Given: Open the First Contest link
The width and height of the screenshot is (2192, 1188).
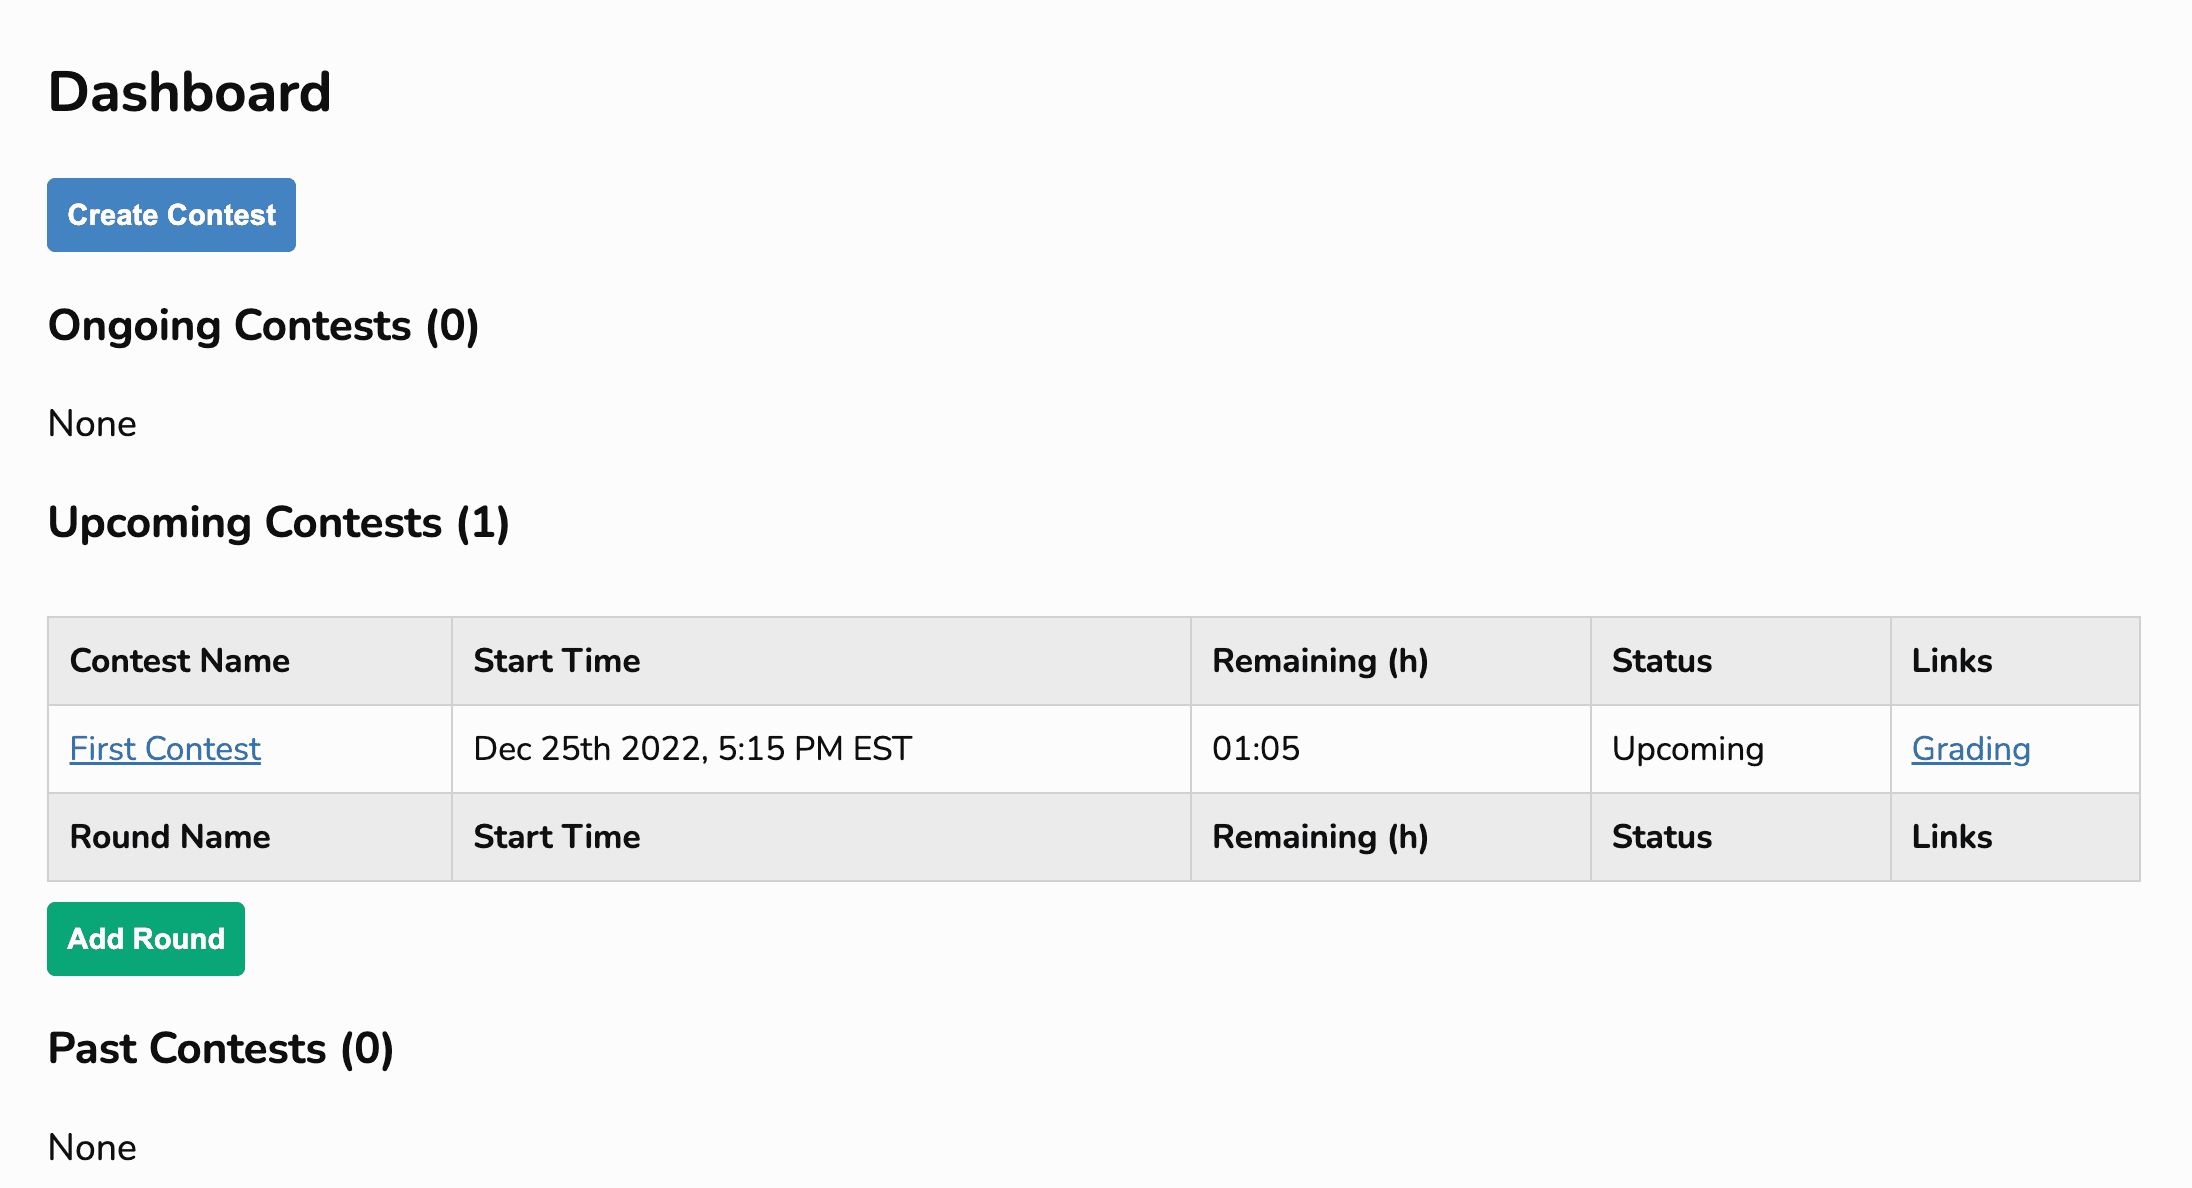Looking at the screenshot, I should tap(164, 748).
